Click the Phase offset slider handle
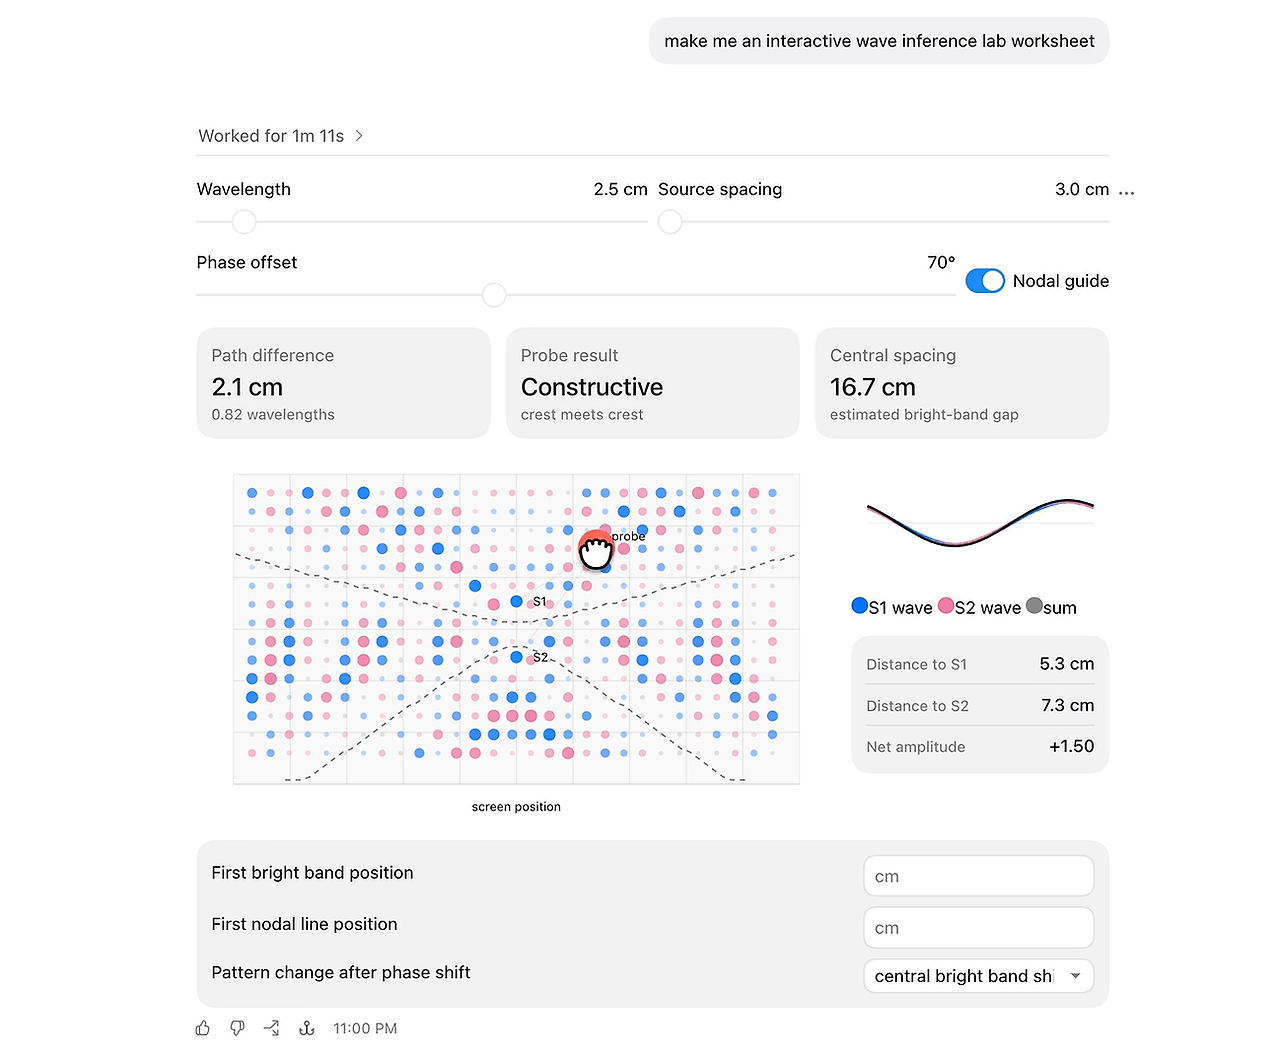 [x=494, y=295]
